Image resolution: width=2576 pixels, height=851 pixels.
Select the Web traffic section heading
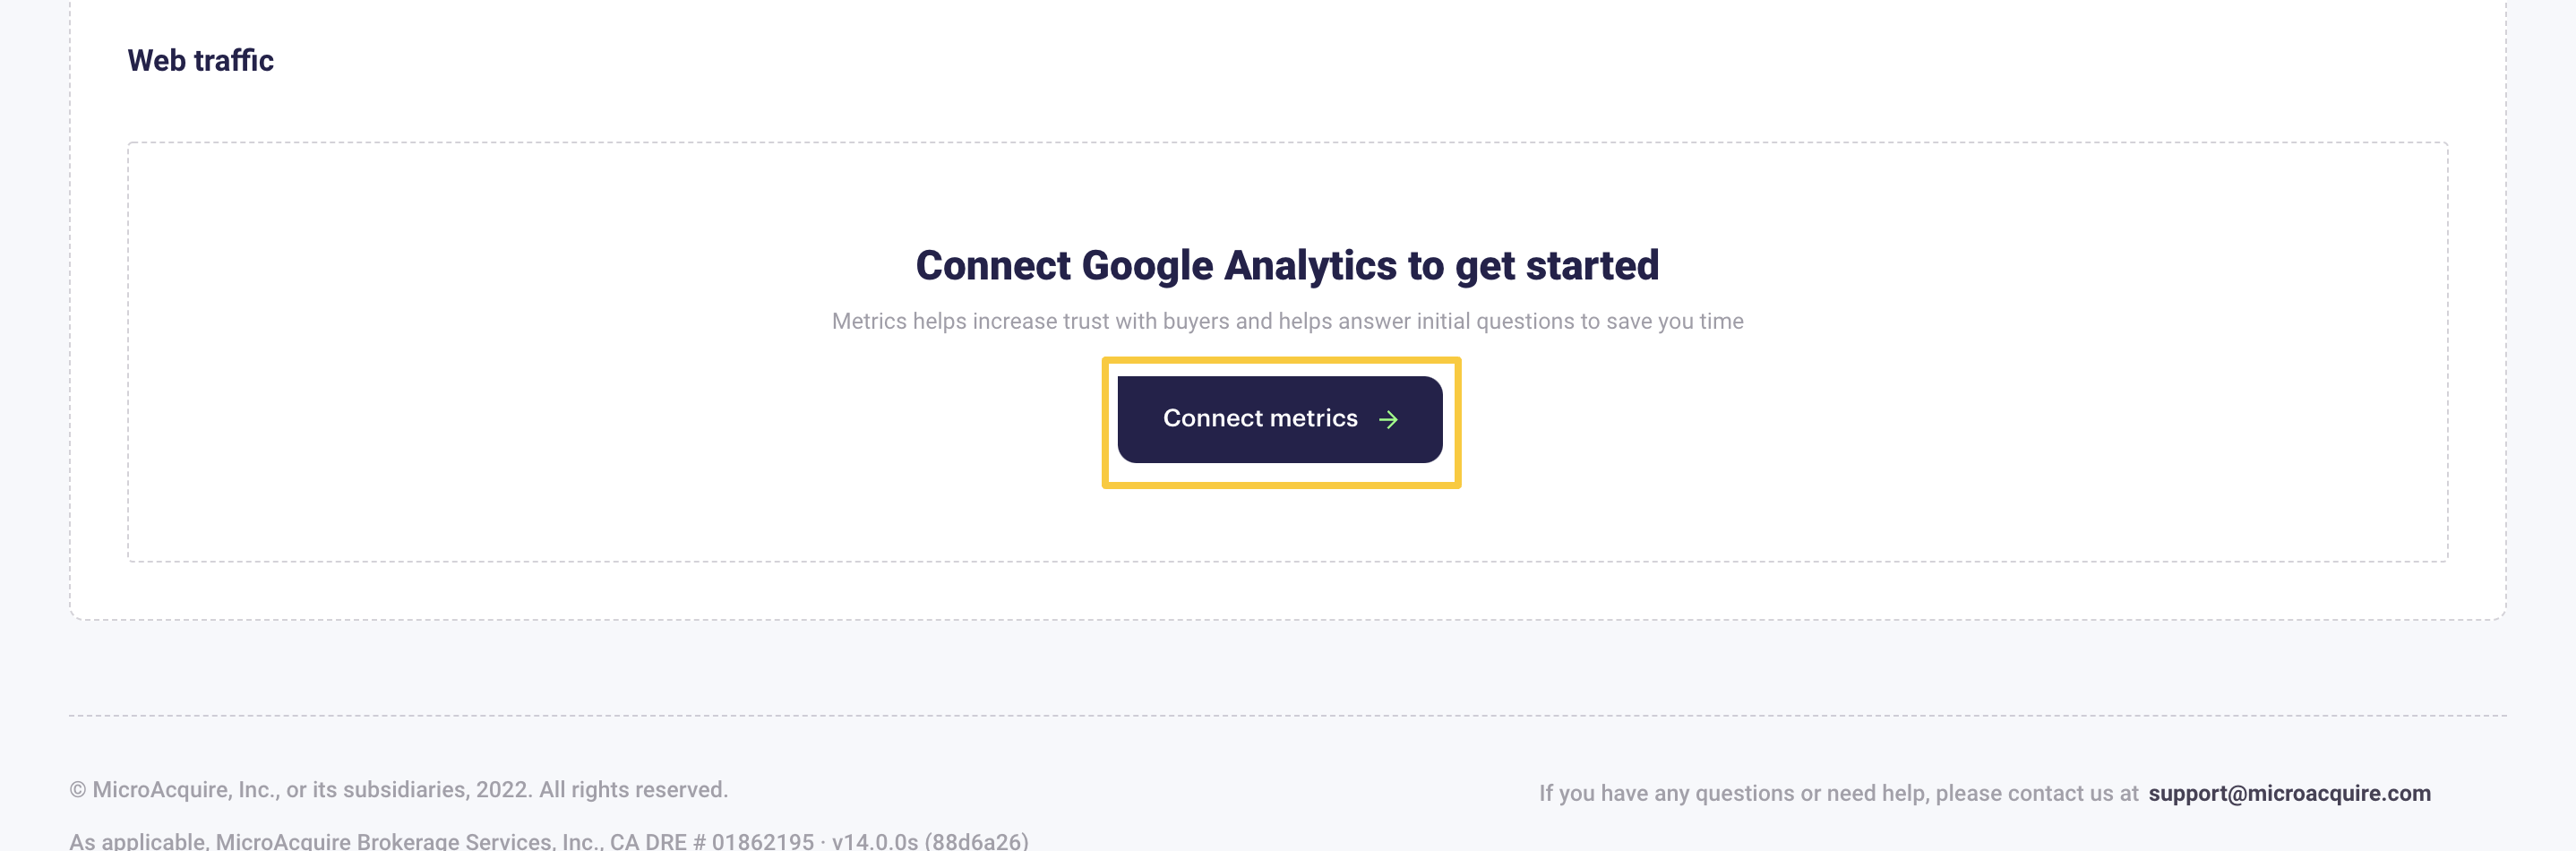(x=201, y=61)
